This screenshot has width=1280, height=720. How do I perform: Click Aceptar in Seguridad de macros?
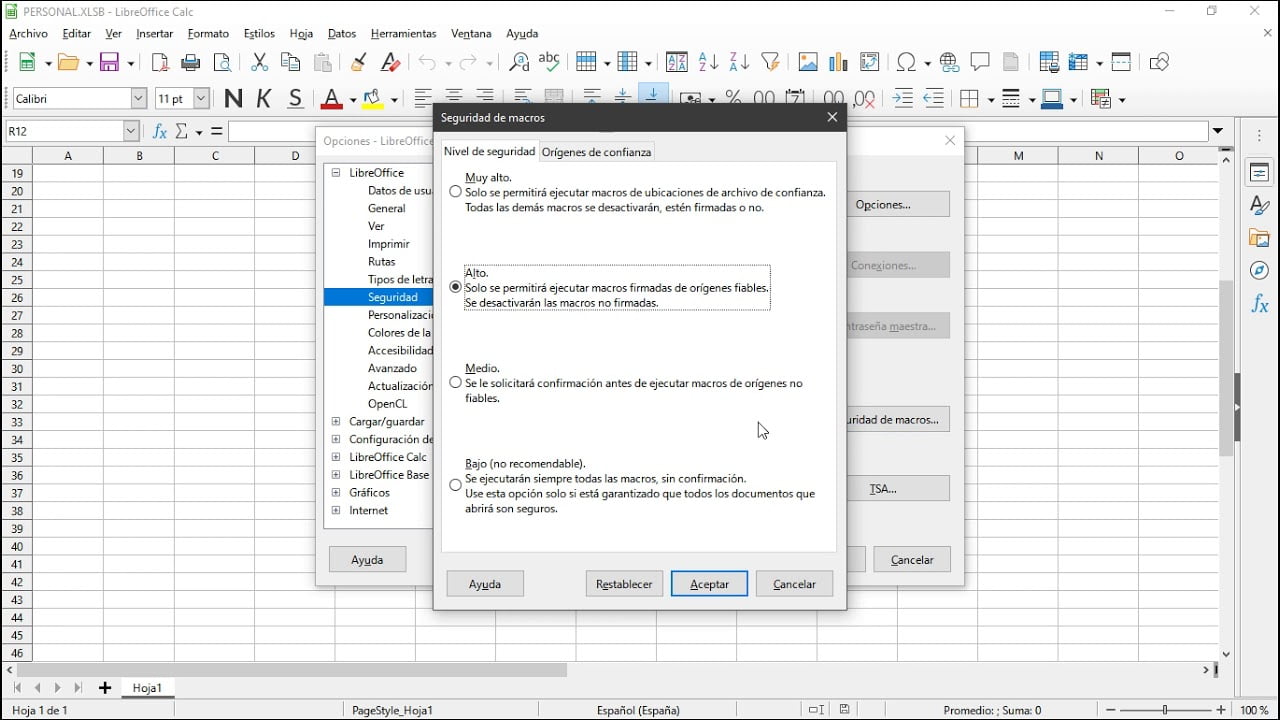tap(709, 584)
